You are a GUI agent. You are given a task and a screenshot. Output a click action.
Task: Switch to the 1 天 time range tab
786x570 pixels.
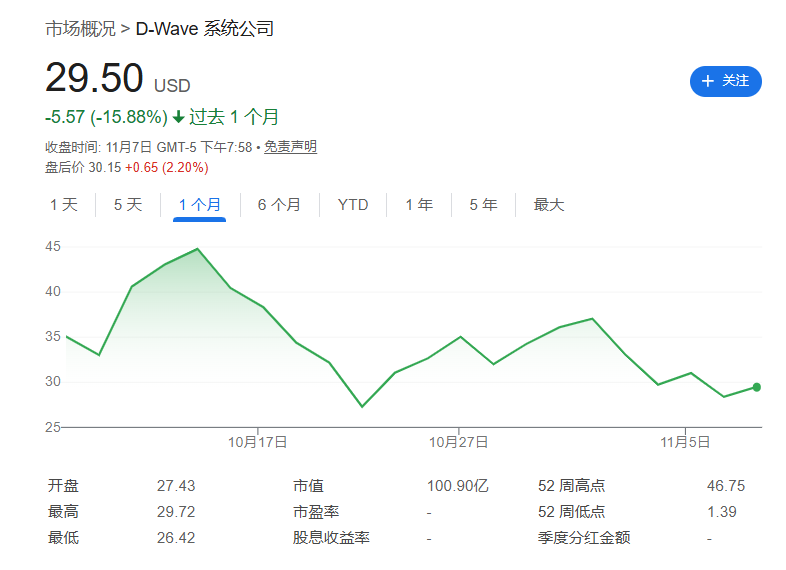pyautogui.click(x=64, y=205)
